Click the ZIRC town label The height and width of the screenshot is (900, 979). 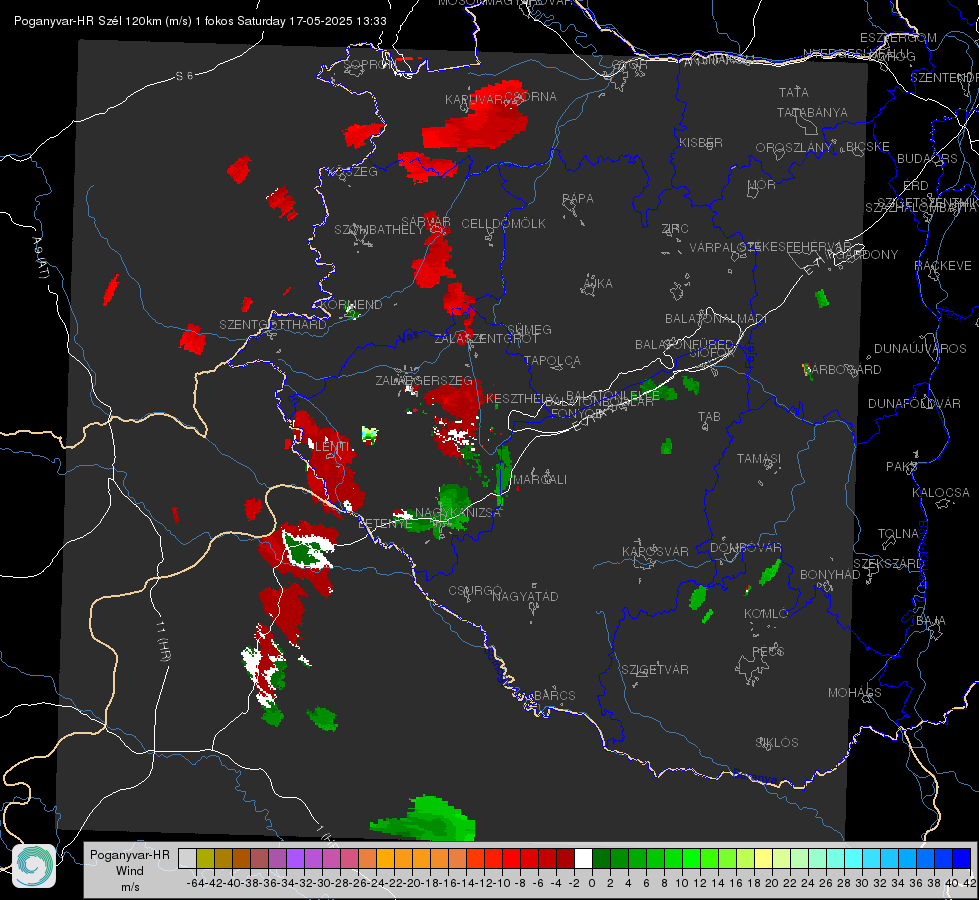click(675, 229)
